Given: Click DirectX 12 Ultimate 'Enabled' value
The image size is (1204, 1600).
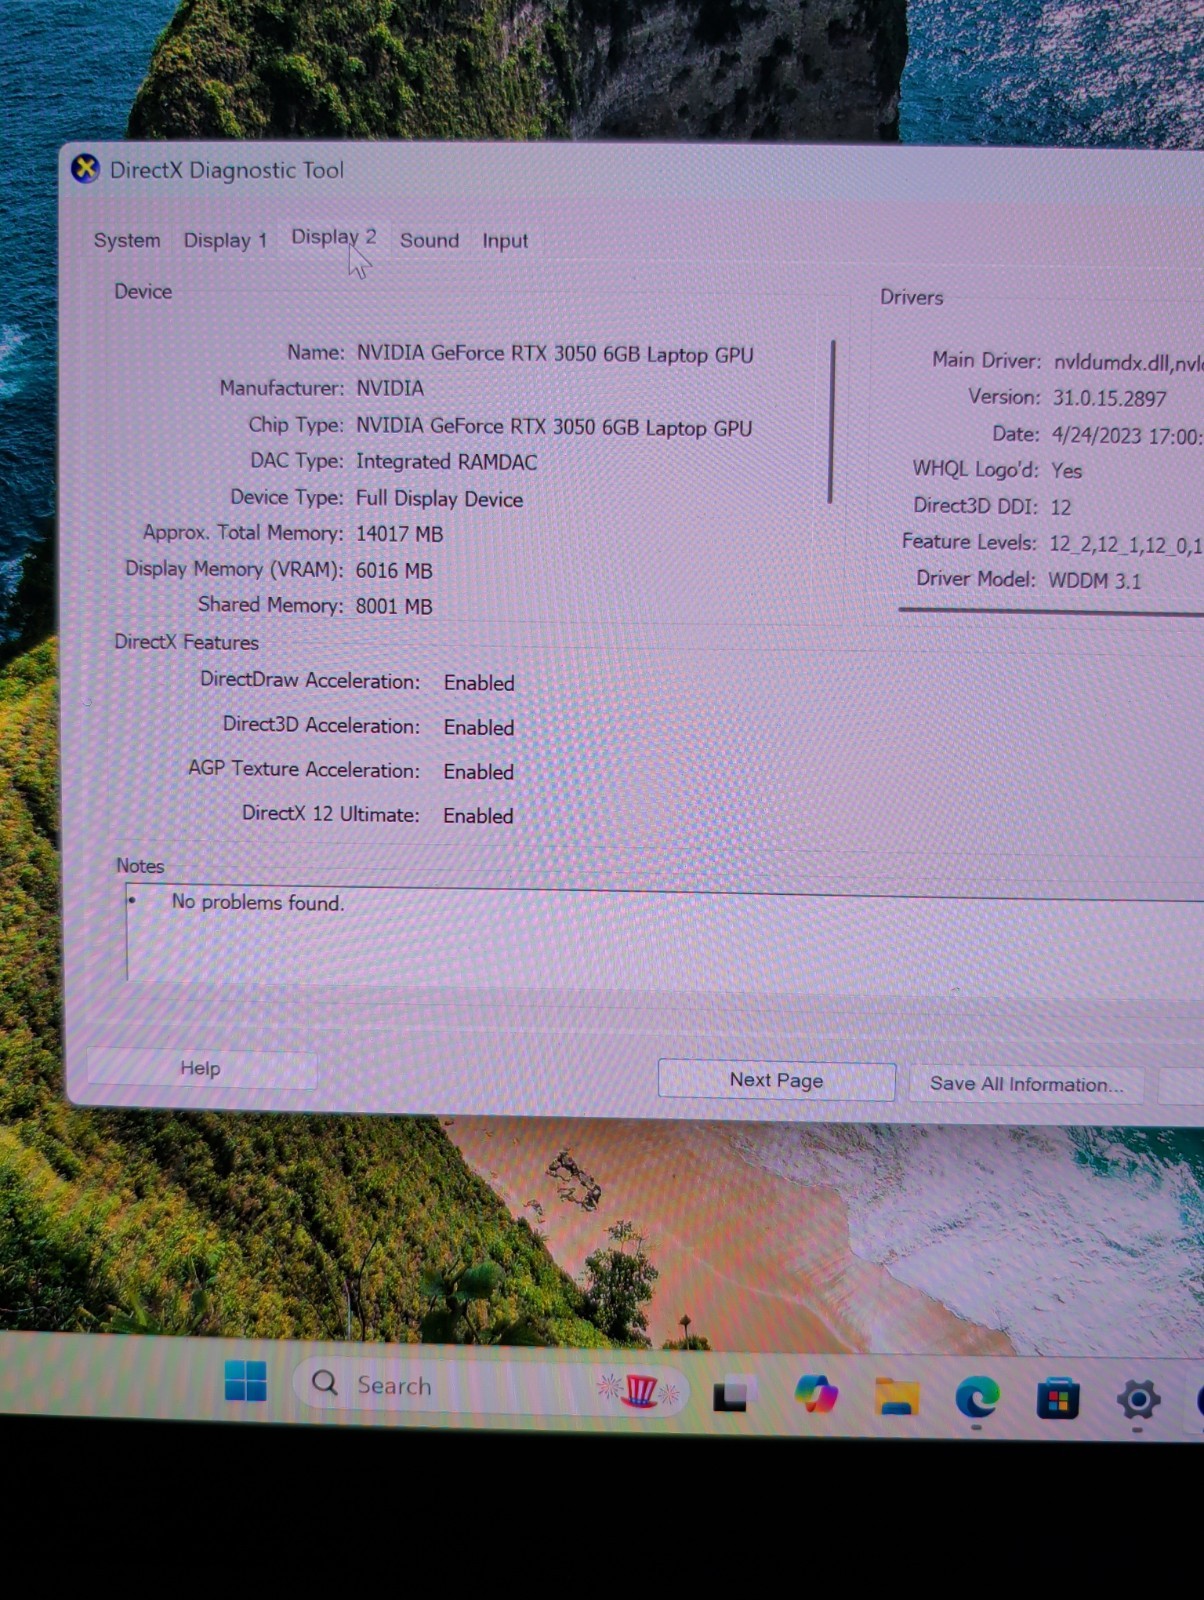Looking at the screenshot, I should pos(478,816).
